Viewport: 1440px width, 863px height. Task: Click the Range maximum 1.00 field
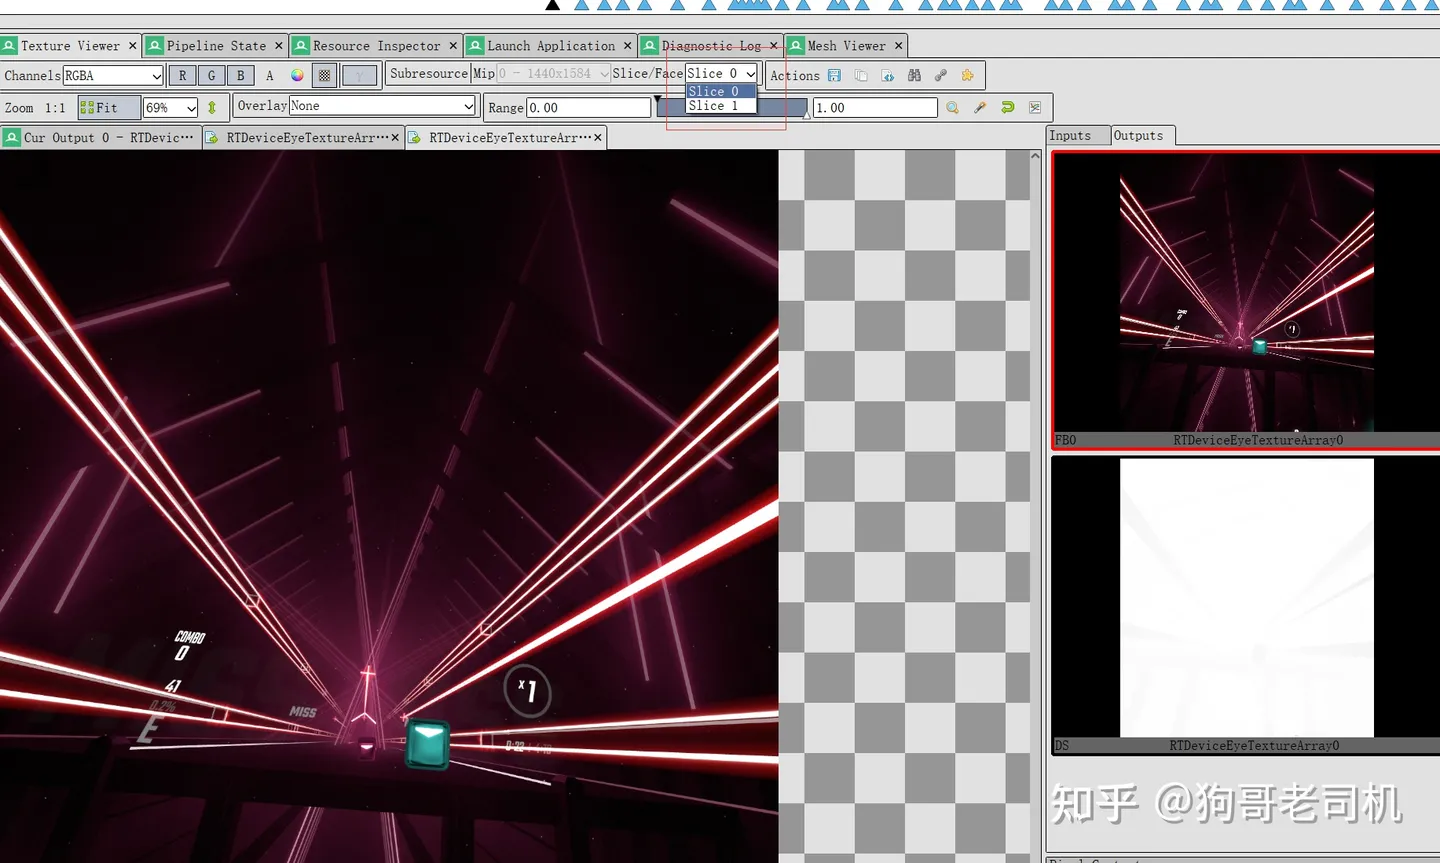tap(875, 107)
